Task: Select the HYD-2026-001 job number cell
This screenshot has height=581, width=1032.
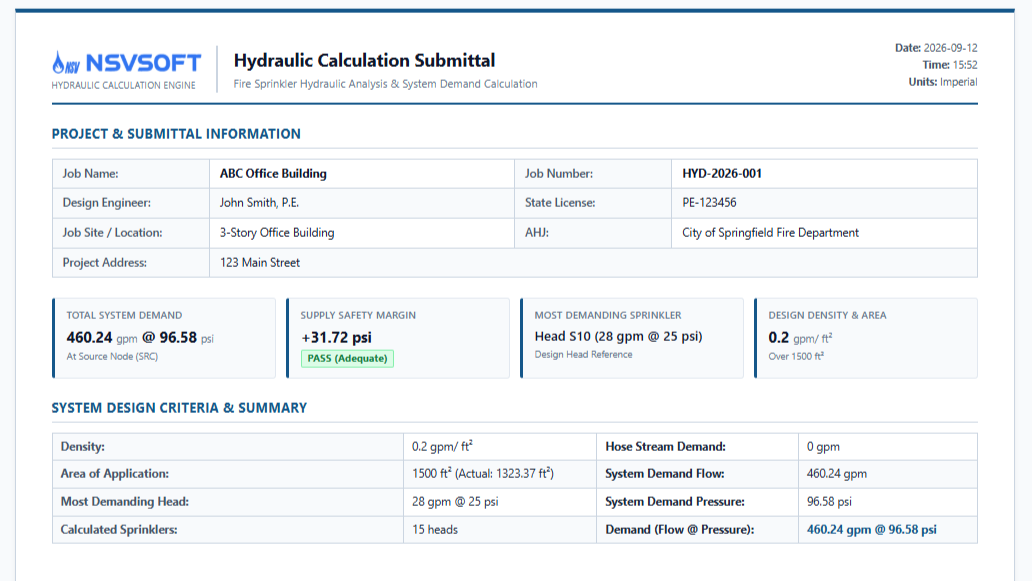Action: [x=824, y=174]
